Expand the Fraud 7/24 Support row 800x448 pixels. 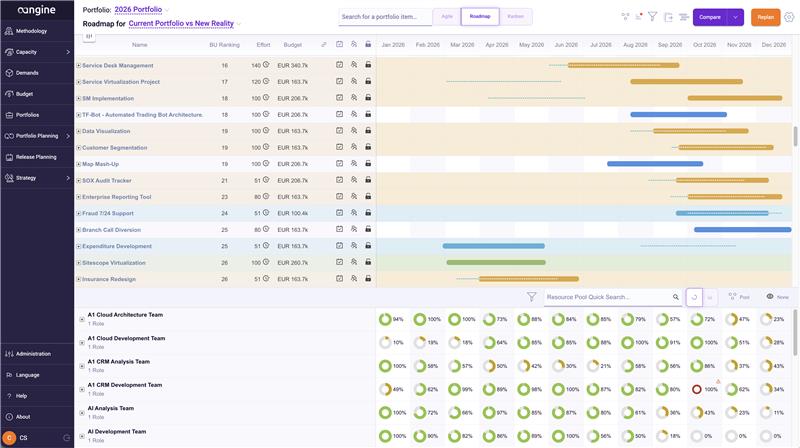point(79,213)
